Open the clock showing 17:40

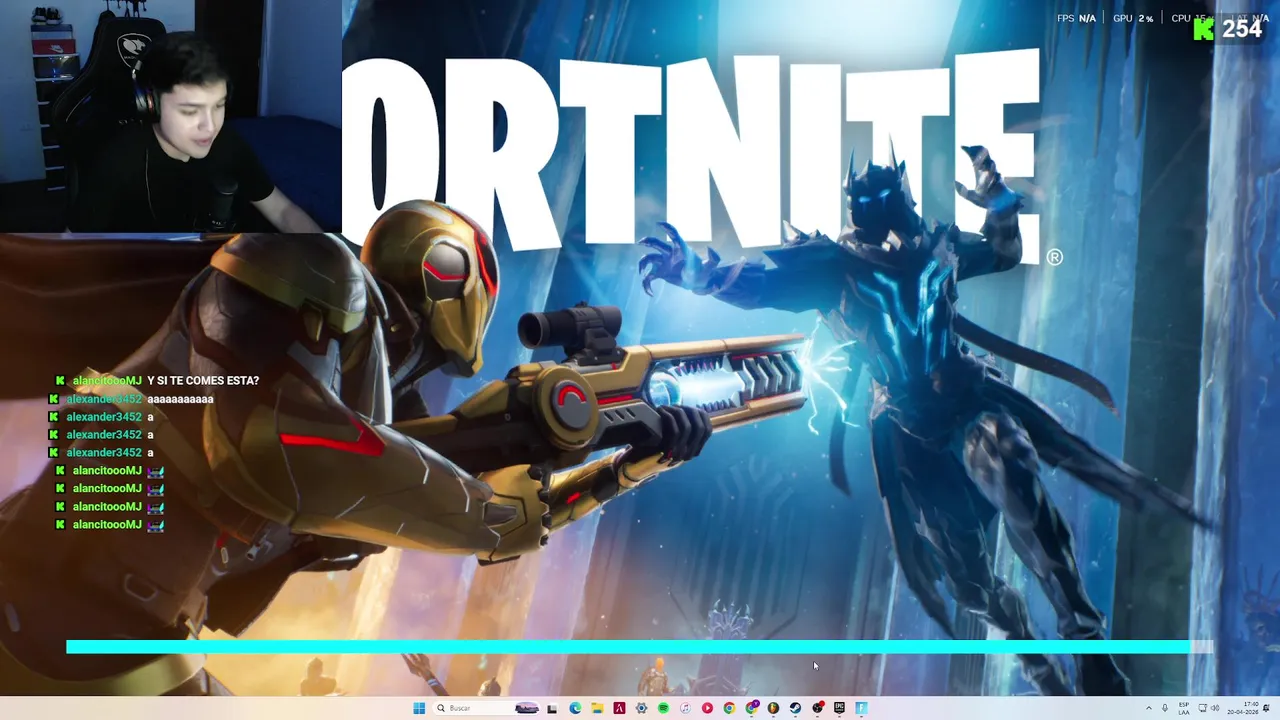[x=1243, y=708]
